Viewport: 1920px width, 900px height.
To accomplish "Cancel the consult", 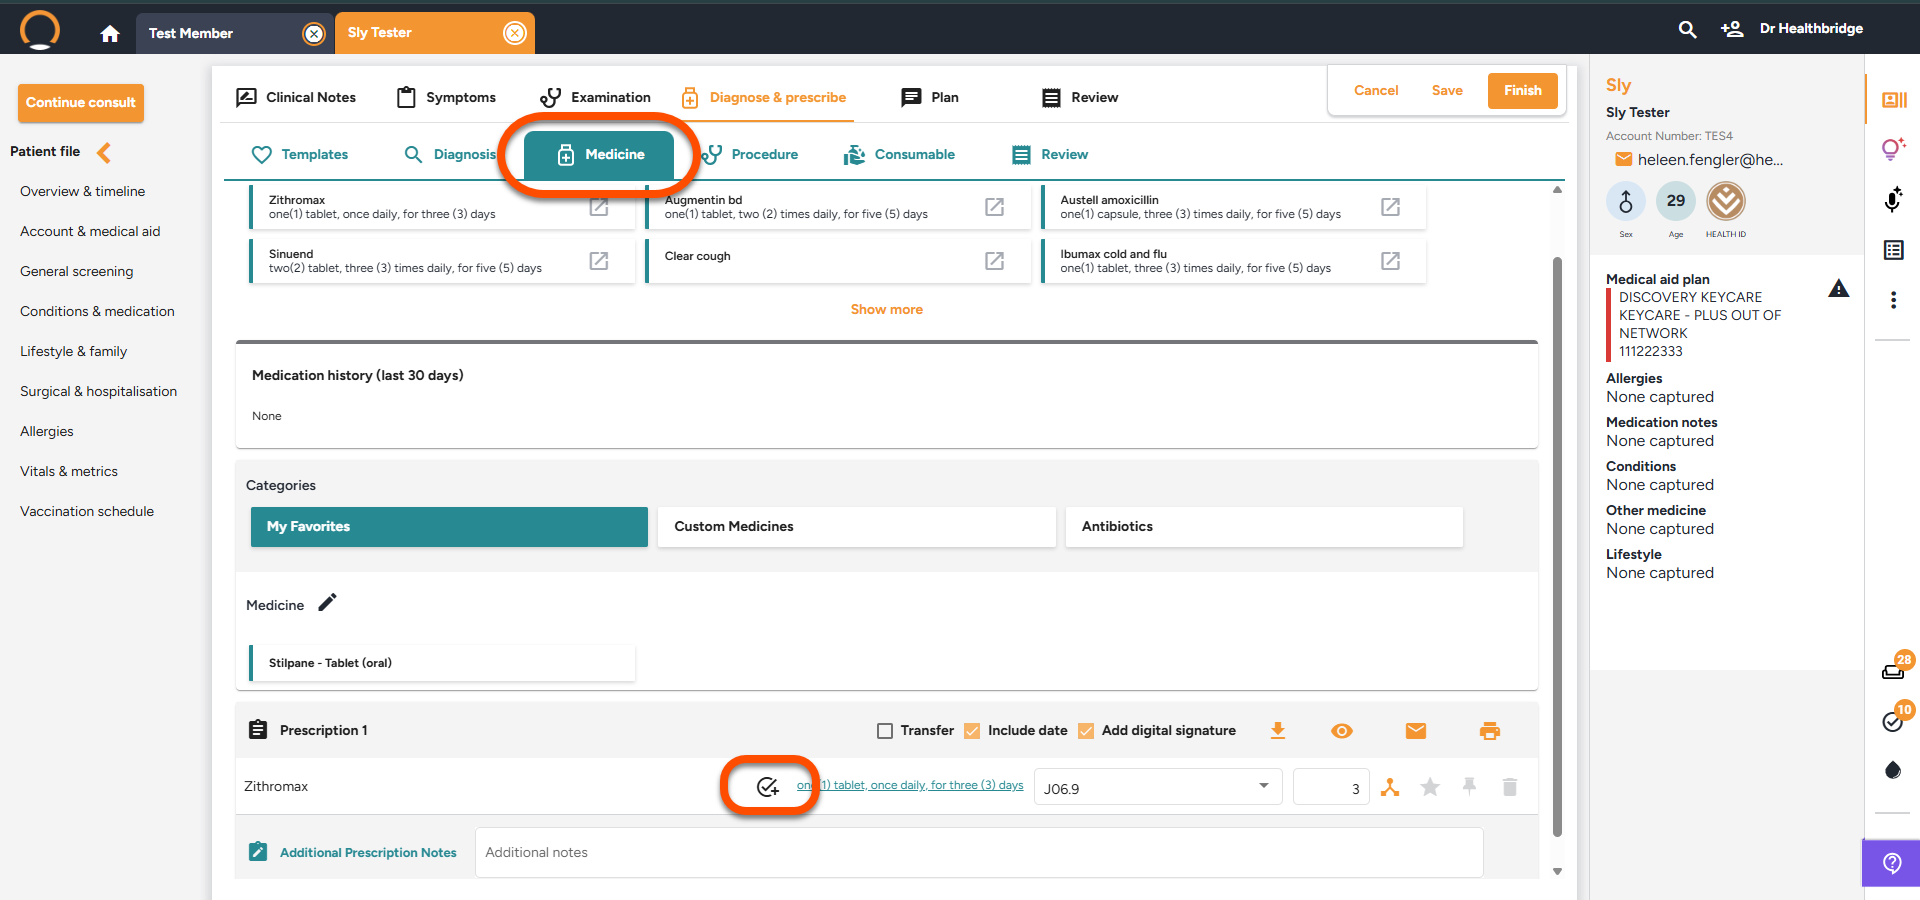I will [1376, 90].
